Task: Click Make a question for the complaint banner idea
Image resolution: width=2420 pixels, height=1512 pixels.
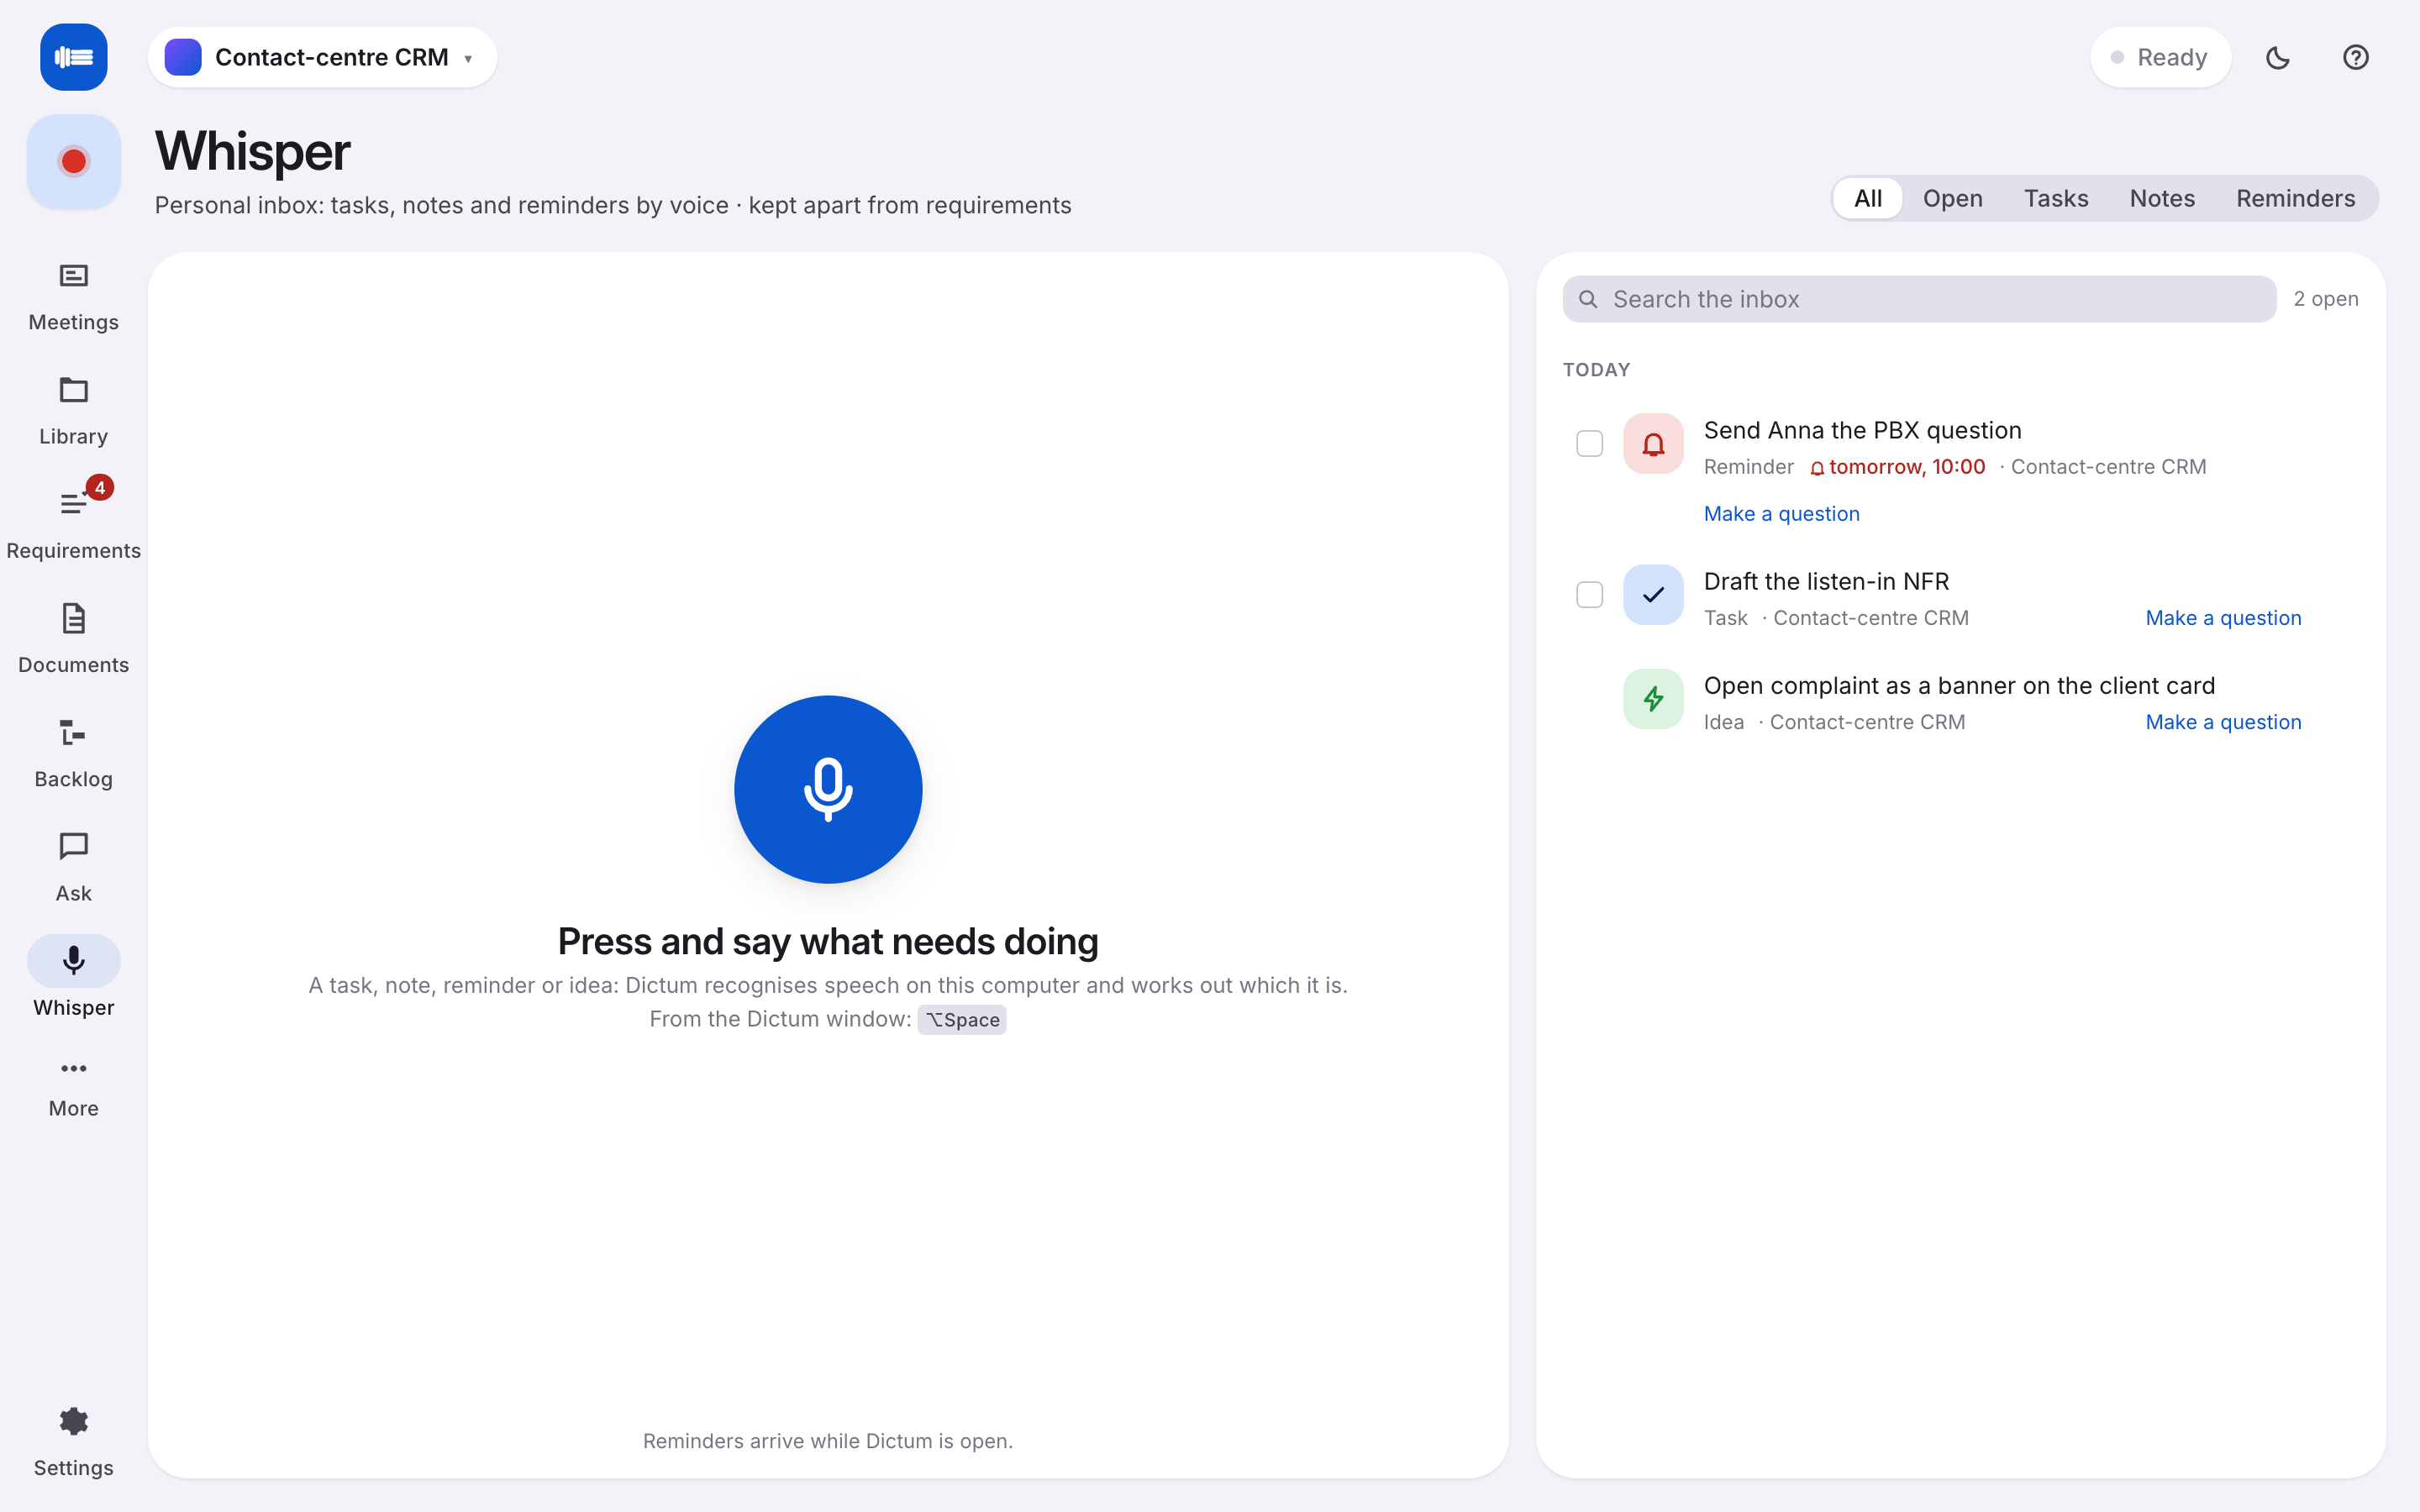Action: 2223,721
